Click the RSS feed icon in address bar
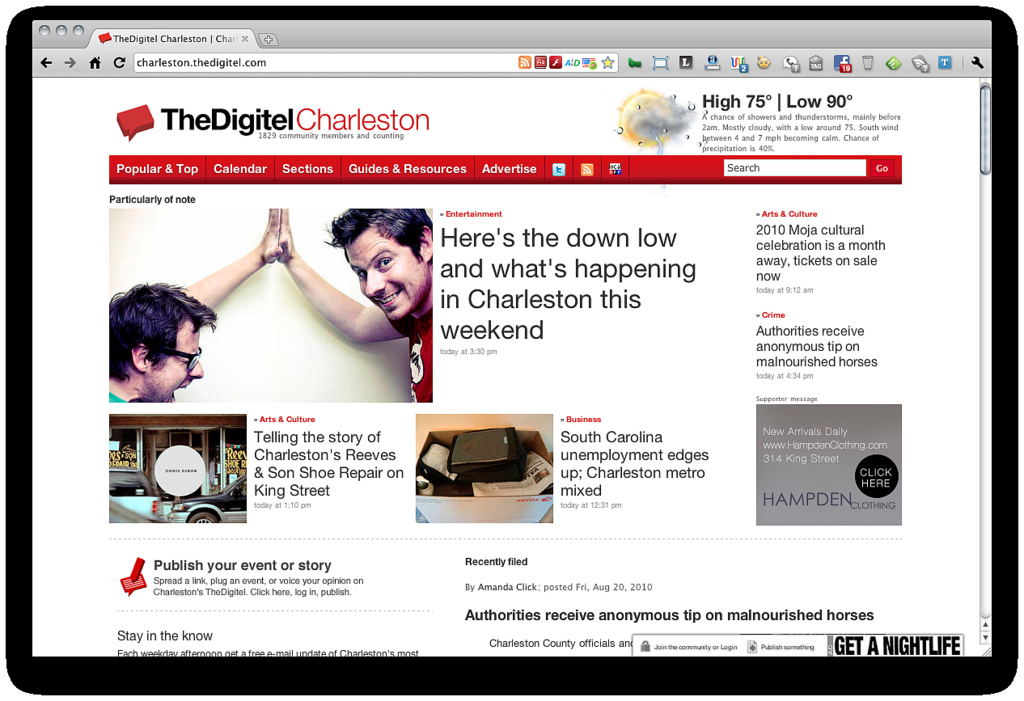The image size is (1024, 701). pos(524,63)
